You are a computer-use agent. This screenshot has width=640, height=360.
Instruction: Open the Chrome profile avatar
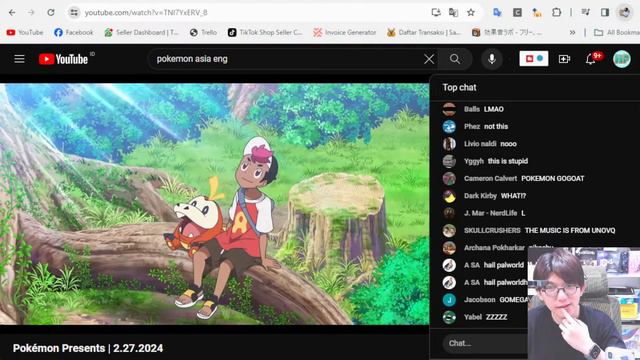pos(624,13)
